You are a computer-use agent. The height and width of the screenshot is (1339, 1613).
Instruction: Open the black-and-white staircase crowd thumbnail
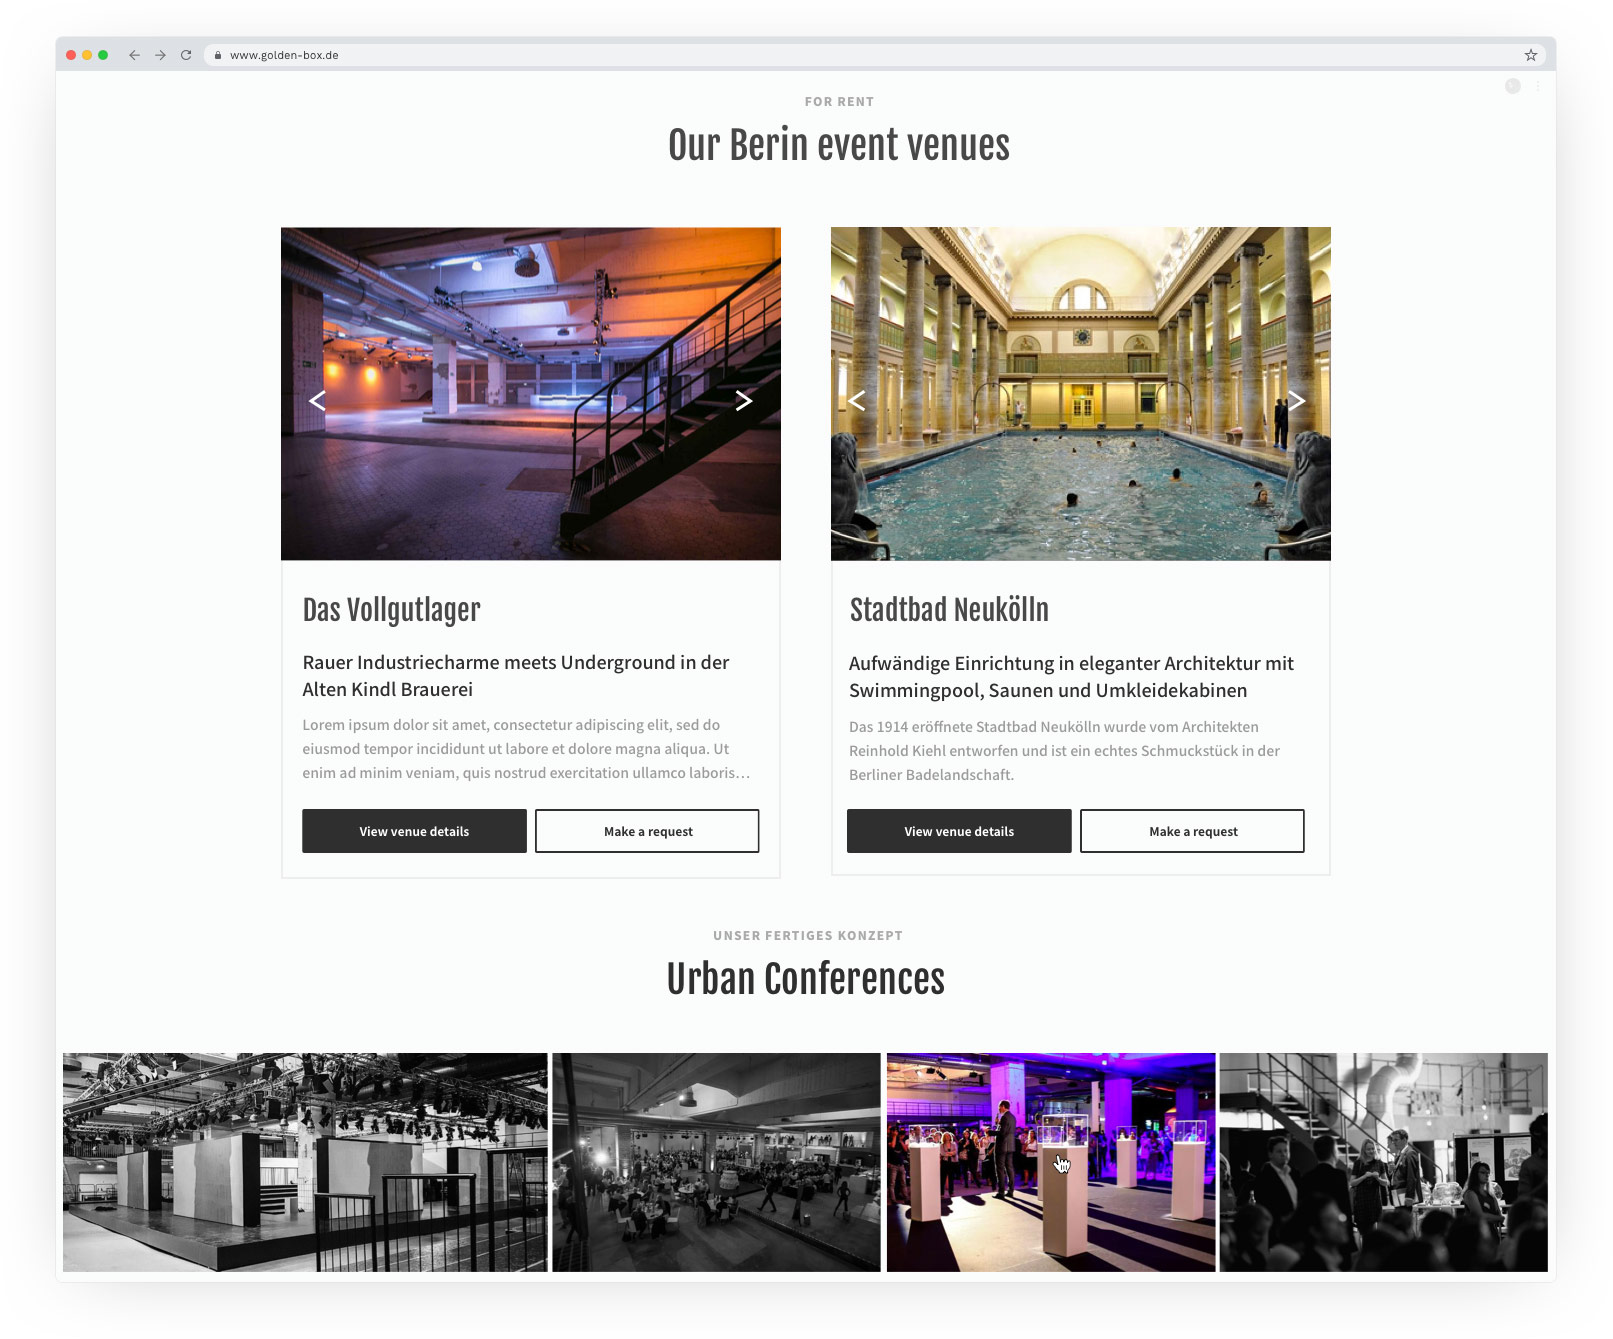pyautogui.click(x=1383, y=1162)
